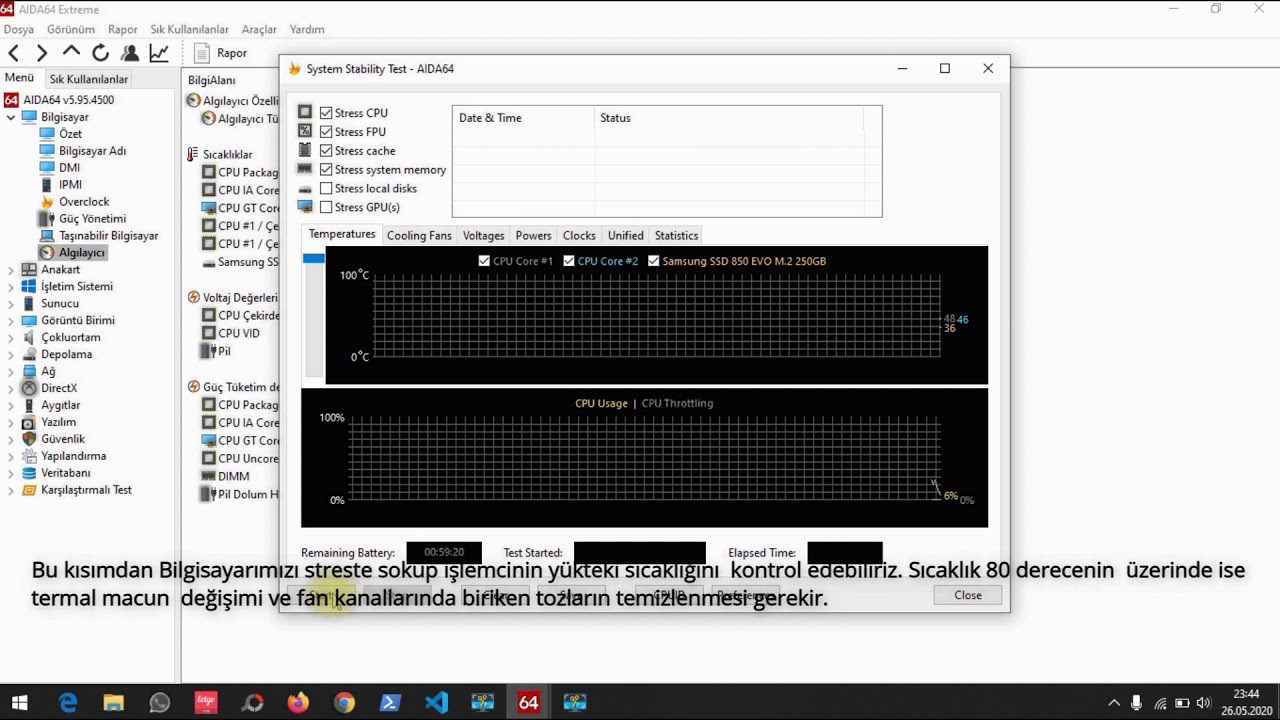The image size is (1280, 720).
Task: Toggle the Stress system memory checkbox
Action: (326, 170)
